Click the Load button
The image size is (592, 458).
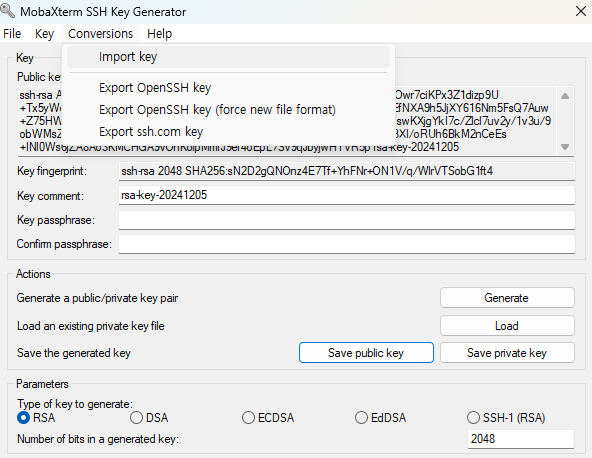[x=507, y=325]
